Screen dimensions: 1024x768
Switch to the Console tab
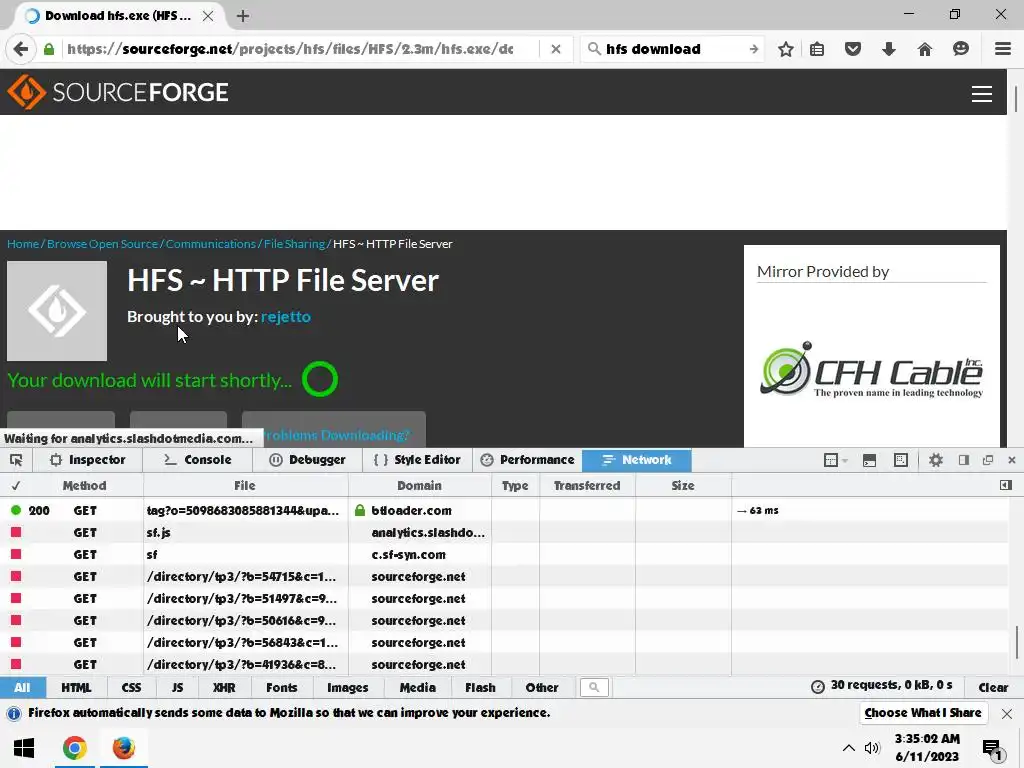click(x=197, y=460)
